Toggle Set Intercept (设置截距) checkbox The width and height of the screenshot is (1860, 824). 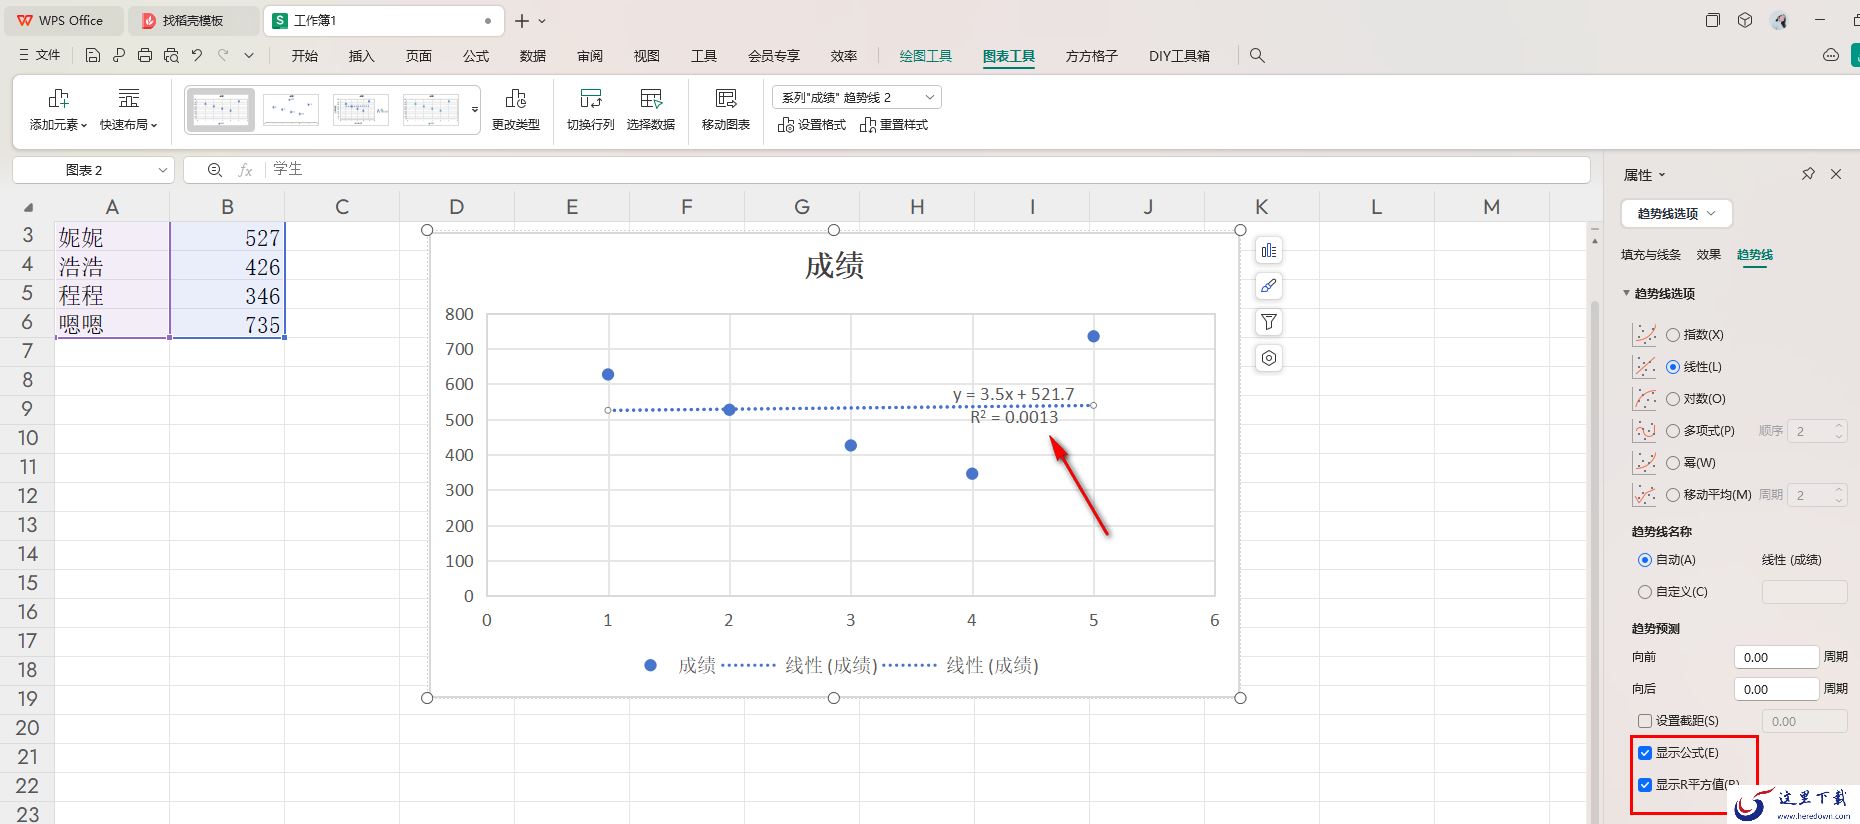[1645, 721]
